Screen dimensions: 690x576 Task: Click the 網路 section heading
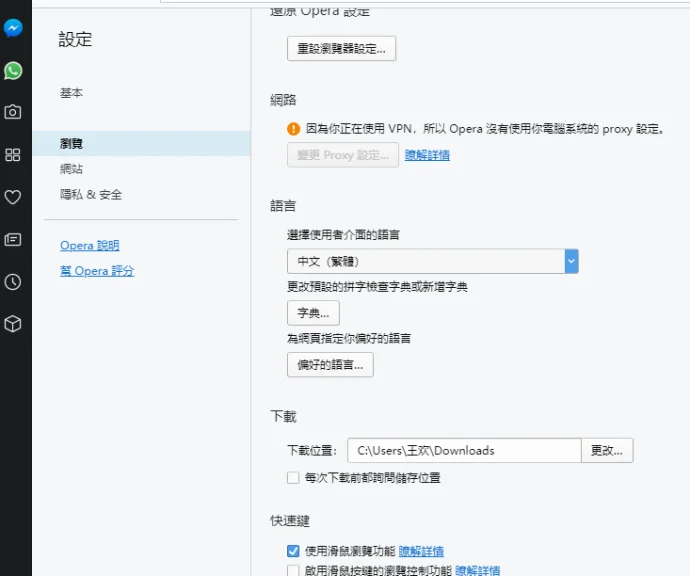click(283, 100)
